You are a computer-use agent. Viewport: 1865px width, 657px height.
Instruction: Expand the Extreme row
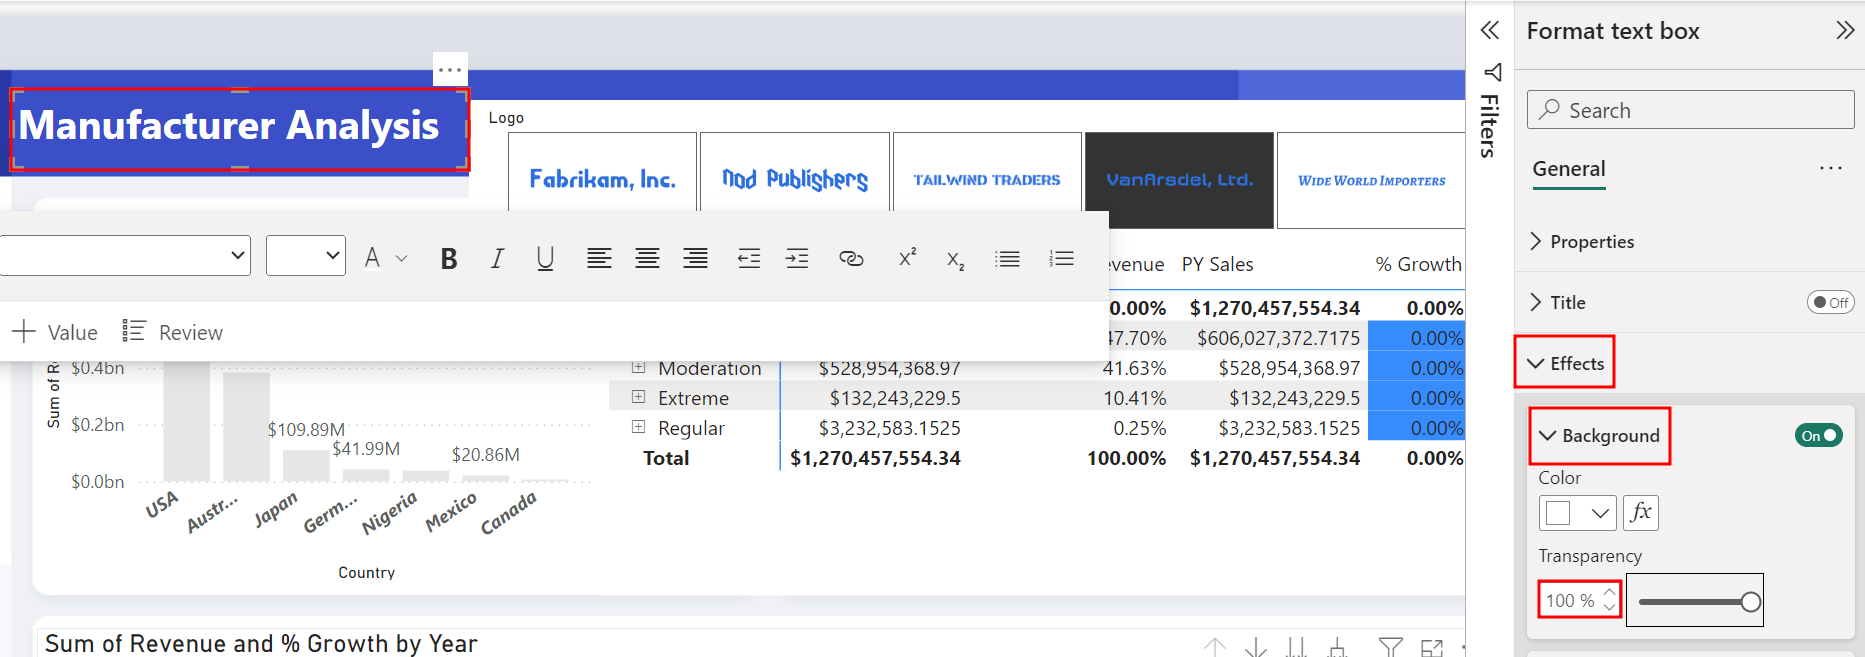point(638,397)
